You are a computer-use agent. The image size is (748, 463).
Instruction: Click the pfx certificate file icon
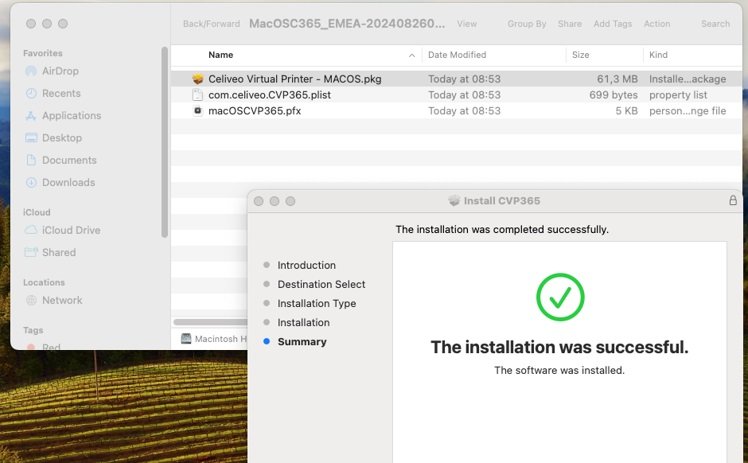tap(197, 111)
